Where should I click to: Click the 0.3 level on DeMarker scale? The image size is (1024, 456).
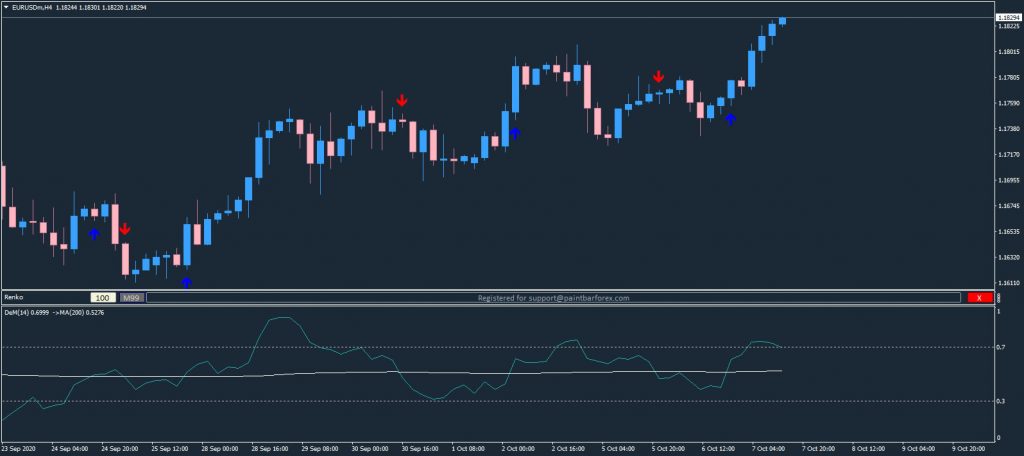click(x=1000, y=402)
